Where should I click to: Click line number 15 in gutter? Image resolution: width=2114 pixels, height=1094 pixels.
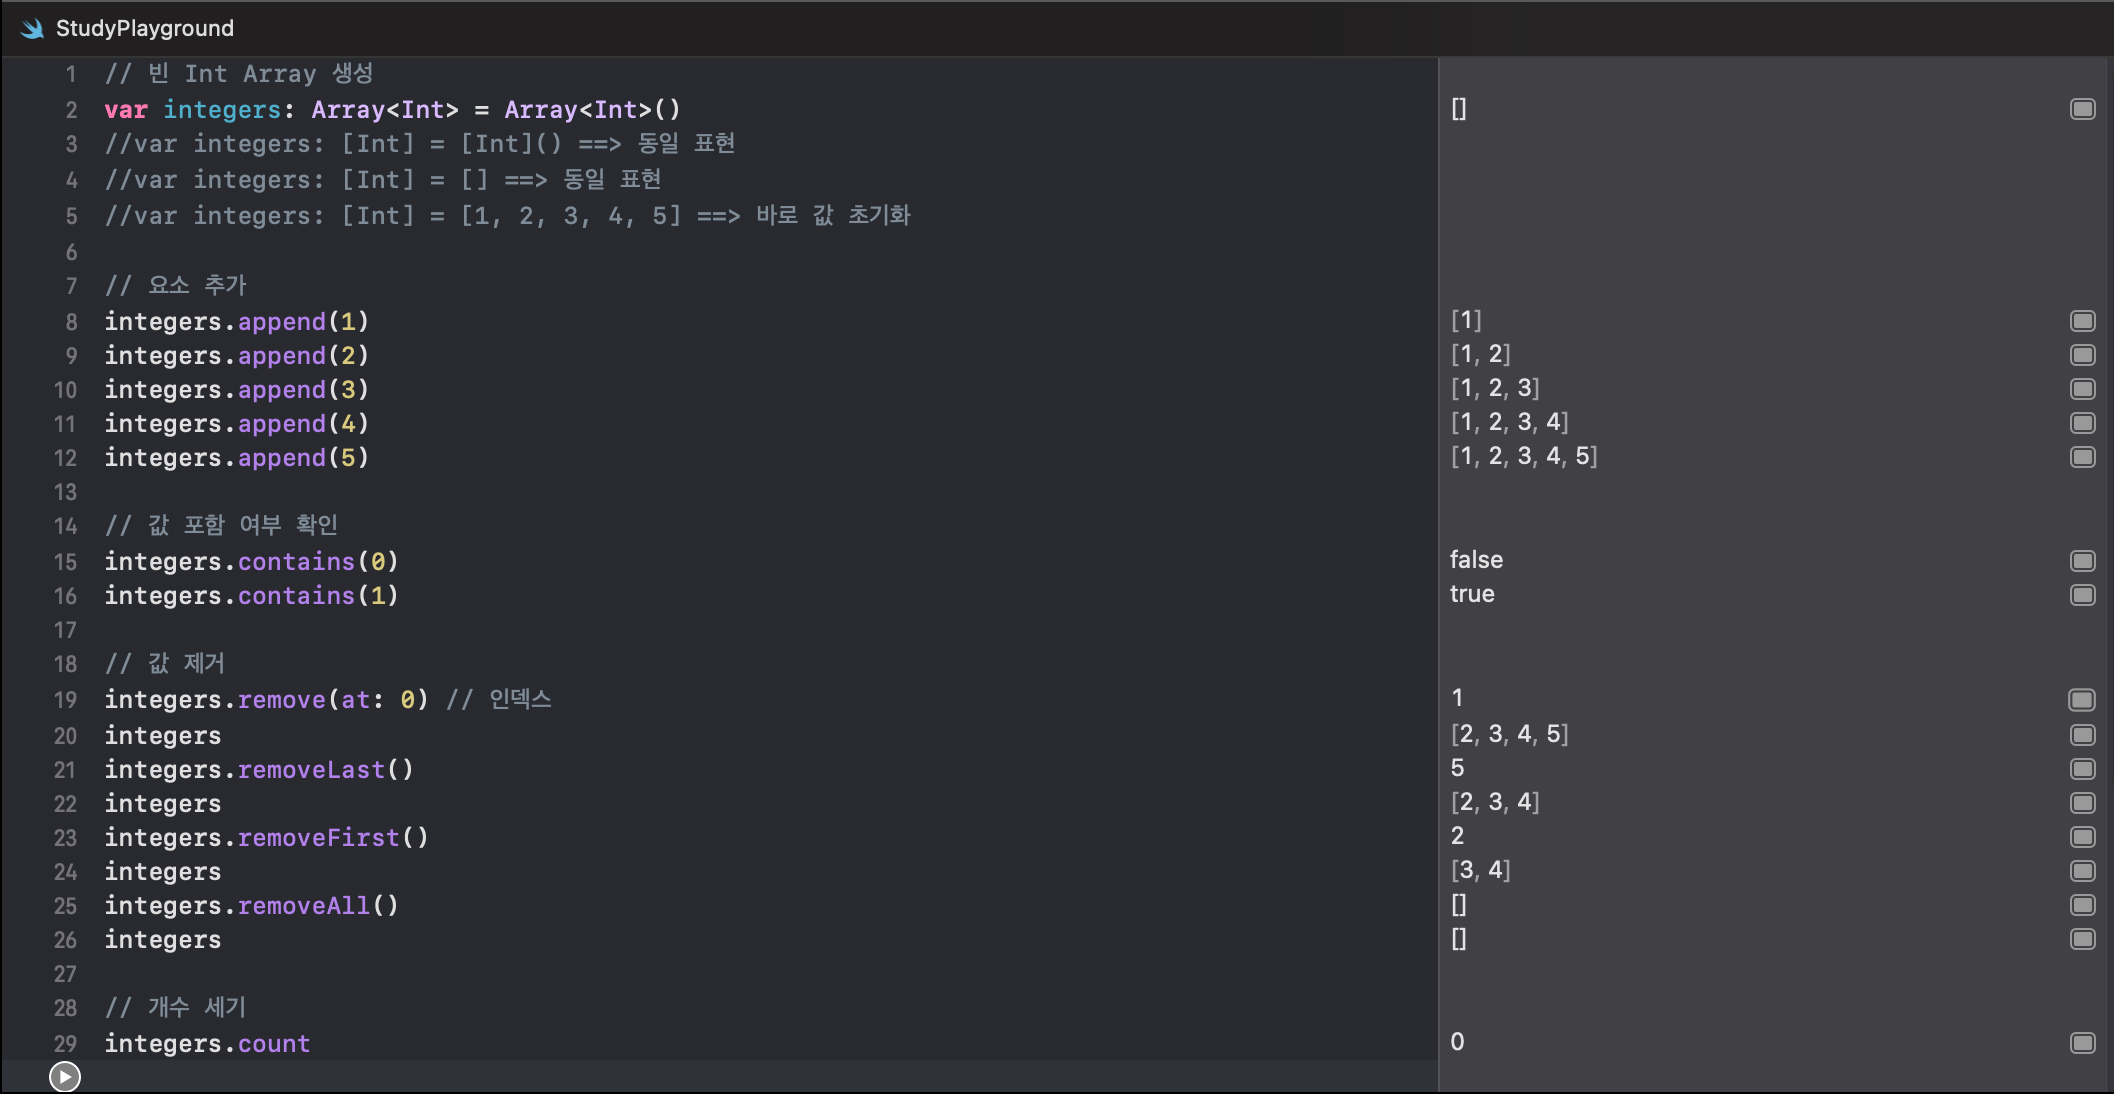click(65, 562)
